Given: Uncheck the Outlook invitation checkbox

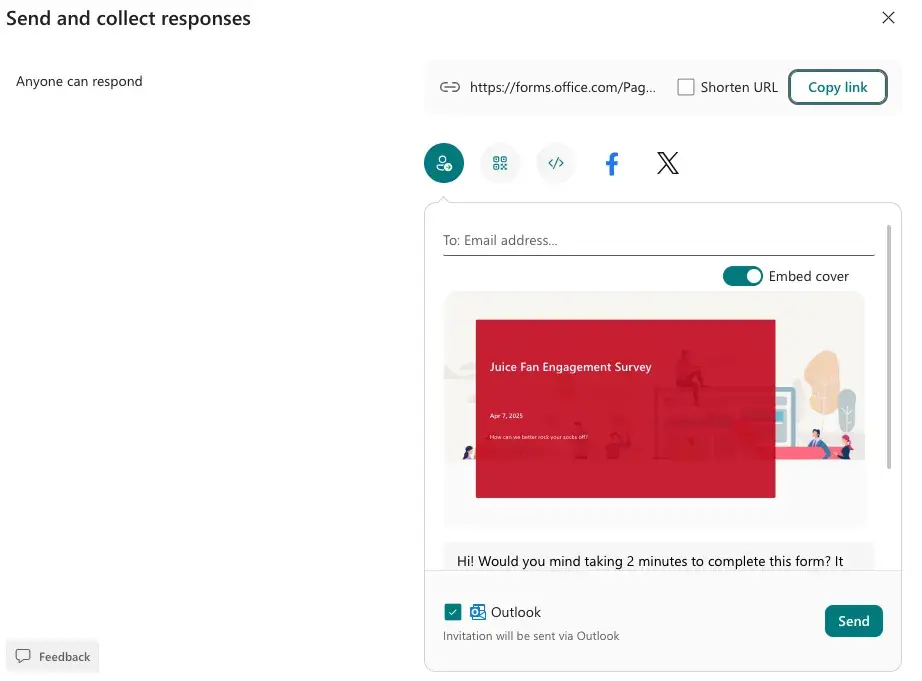Looking at the screenshot, I should click(453, 611).
